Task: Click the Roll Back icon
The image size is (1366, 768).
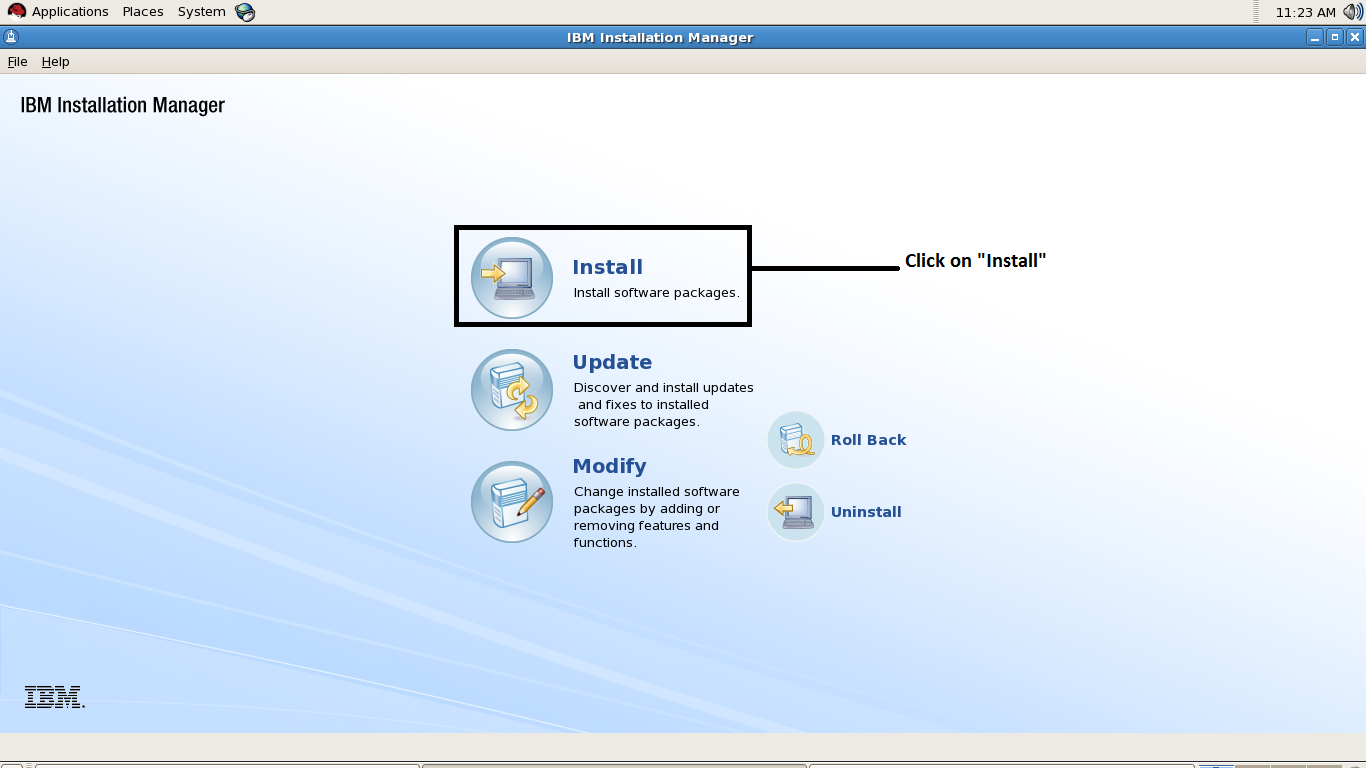Action: pyautogui.click(x=796, y=440)
